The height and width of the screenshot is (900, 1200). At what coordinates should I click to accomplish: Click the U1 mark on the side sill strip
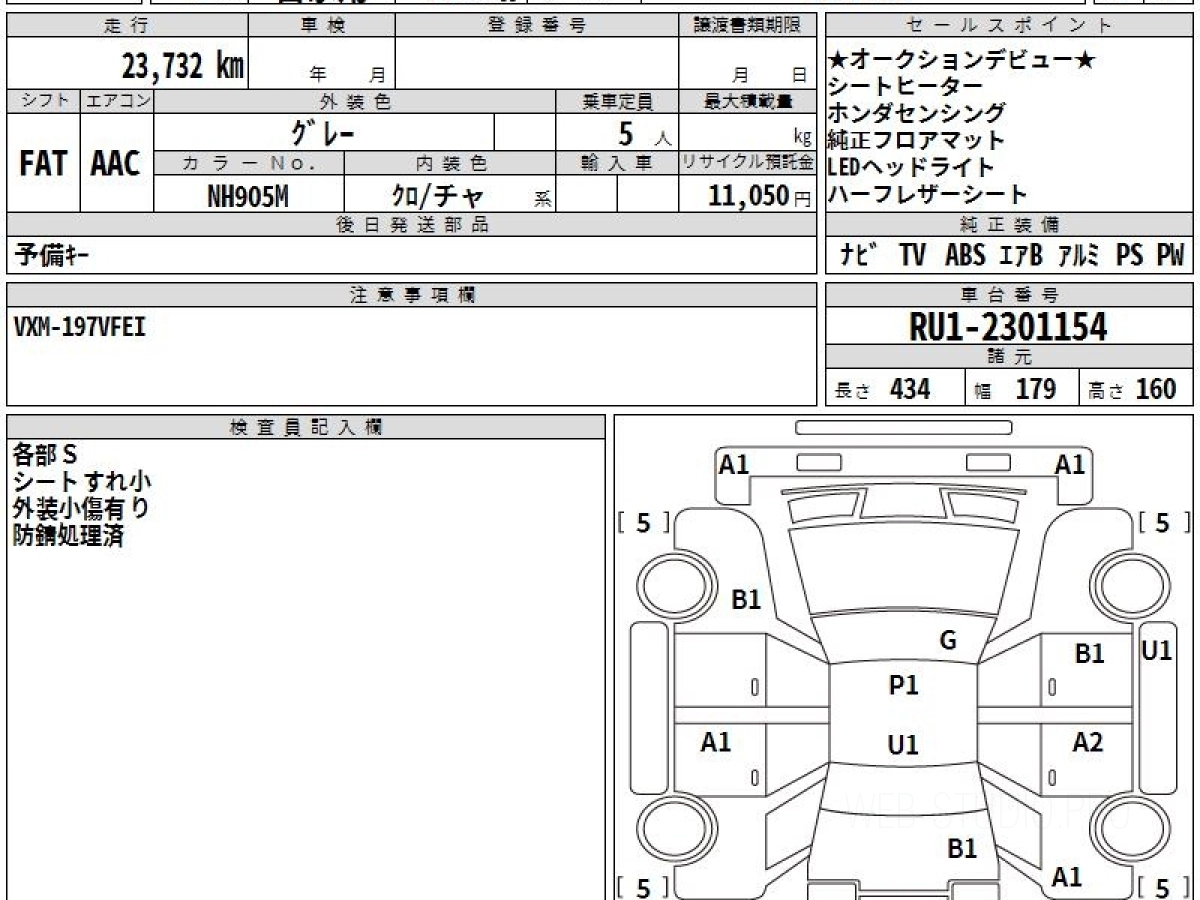[x=1157, y=650]
